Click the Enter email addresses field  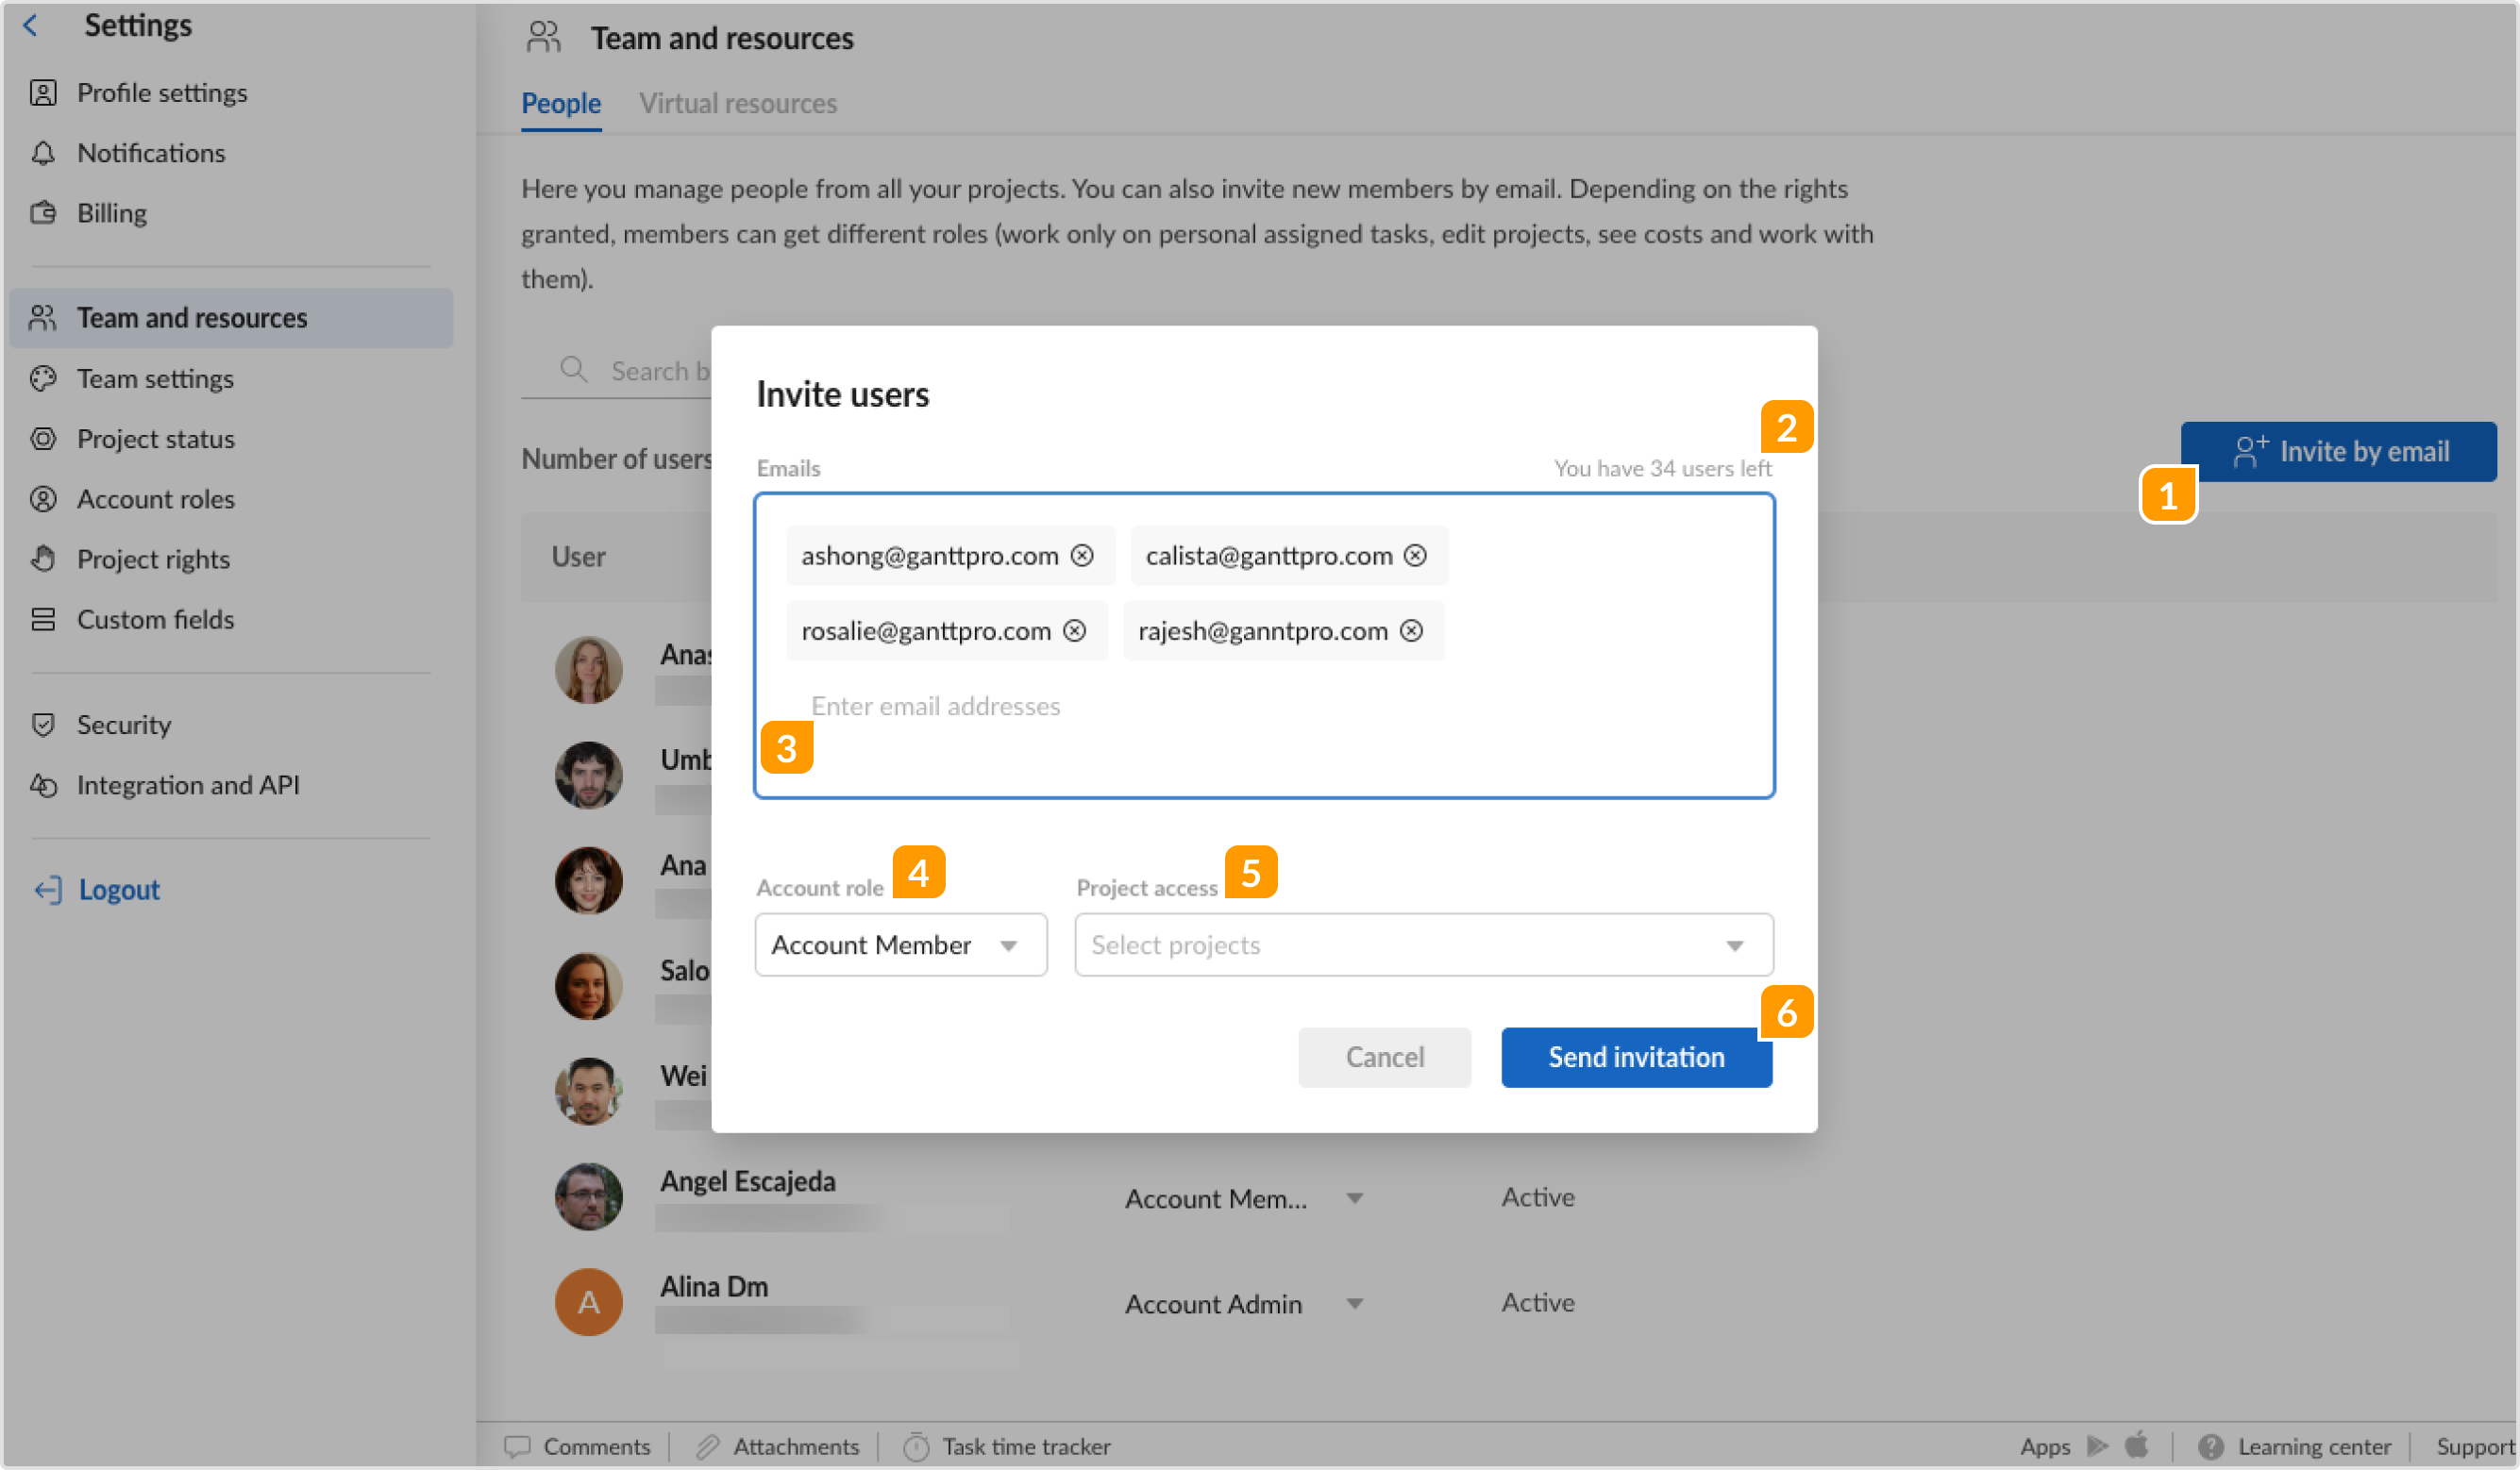pyautogui.click(x=935, y=705)
